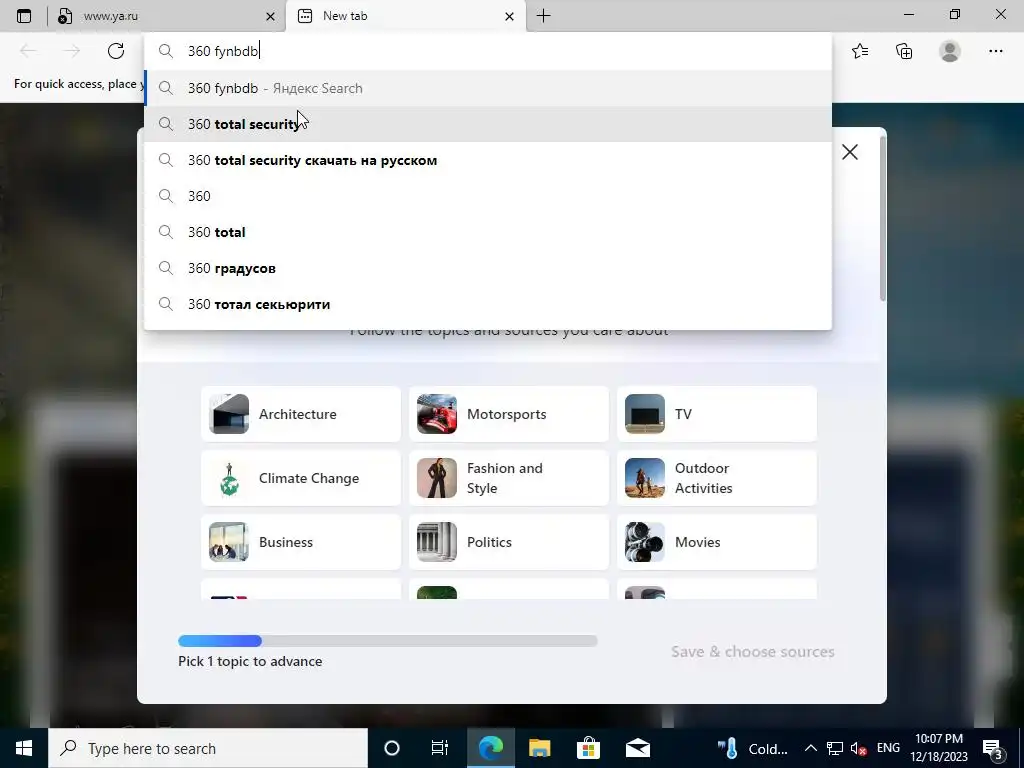The width and height of the screenshot is (1024, 768).
Task: Open Microsoft Edge from the taskbar
Action: (490, 748)
